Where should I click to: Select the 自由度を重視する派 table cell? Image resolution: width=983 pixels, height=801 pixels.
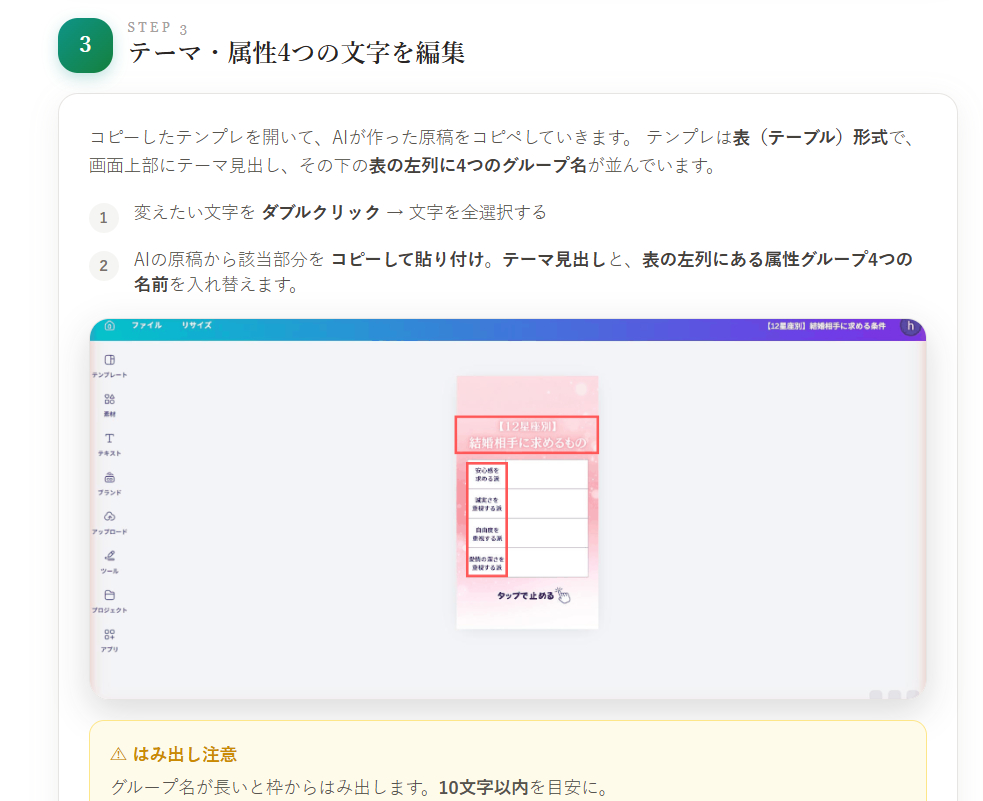[487, 534]
